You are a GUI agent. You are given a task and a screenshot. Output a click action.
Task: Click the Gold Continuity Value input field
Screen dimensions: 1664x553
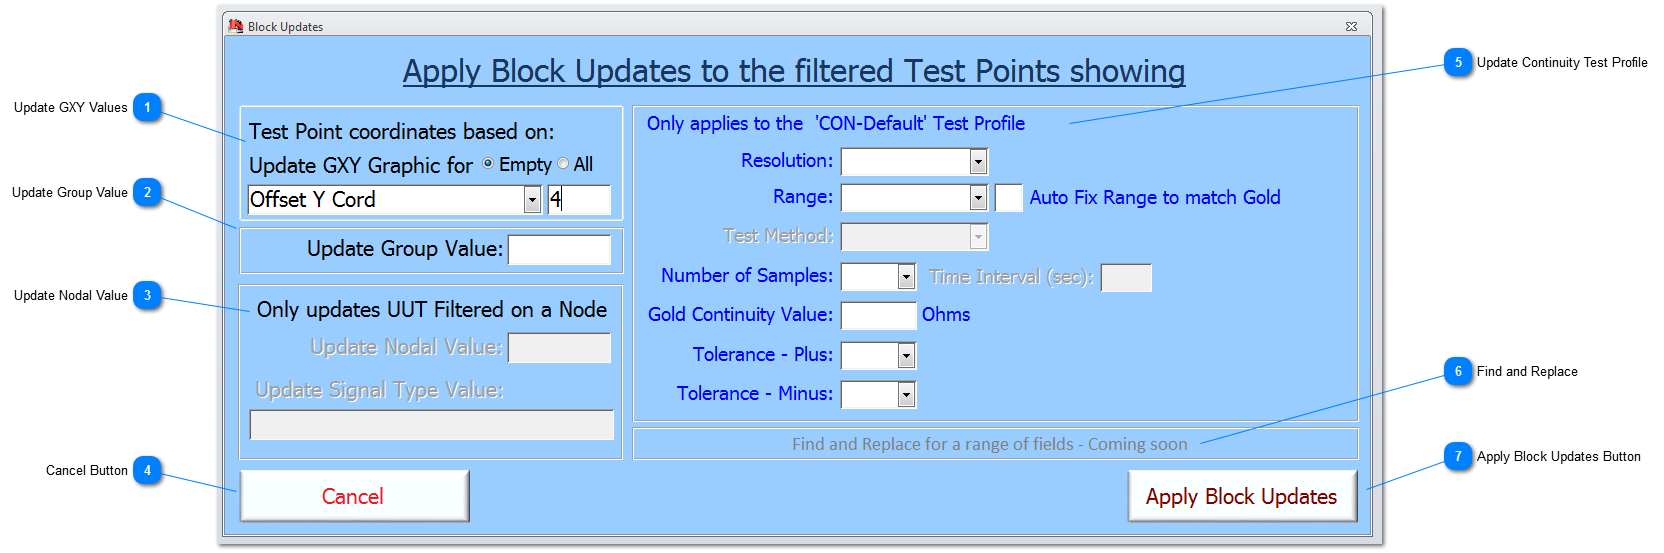tap(878, 315)
